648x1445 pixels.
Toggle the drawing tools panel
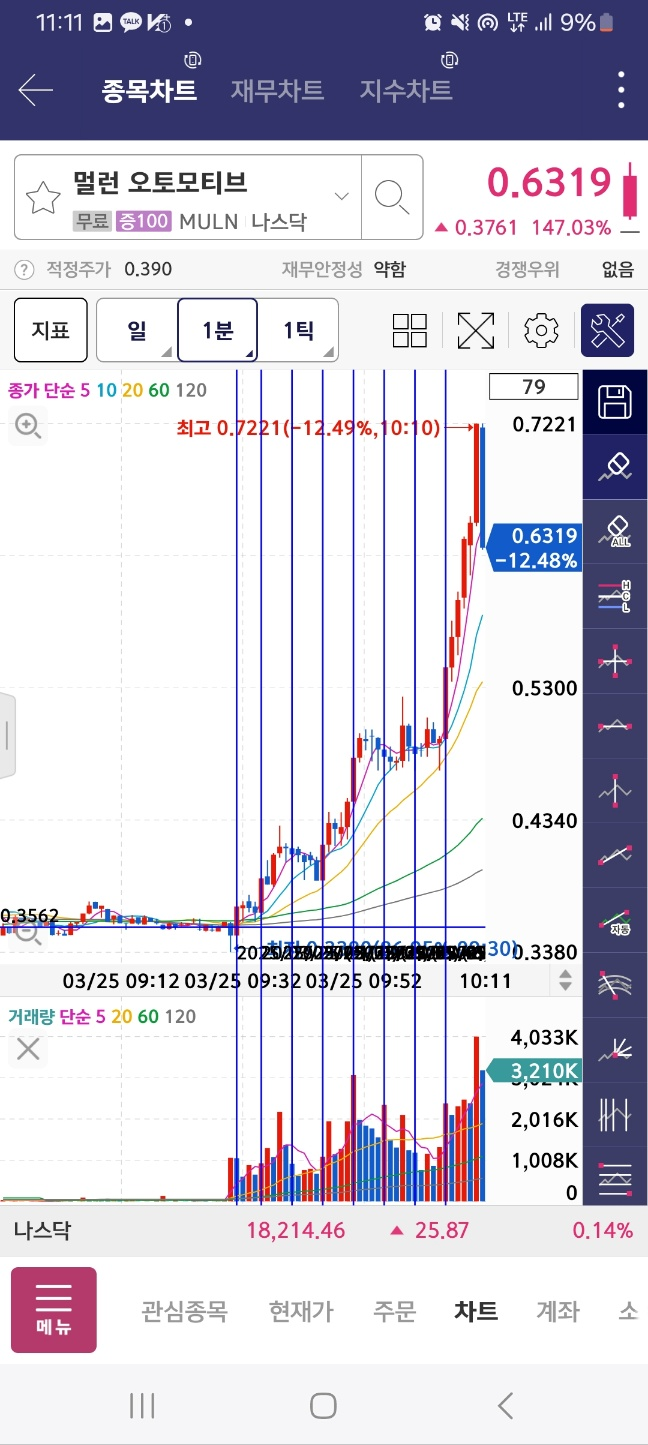pos(607,330)
